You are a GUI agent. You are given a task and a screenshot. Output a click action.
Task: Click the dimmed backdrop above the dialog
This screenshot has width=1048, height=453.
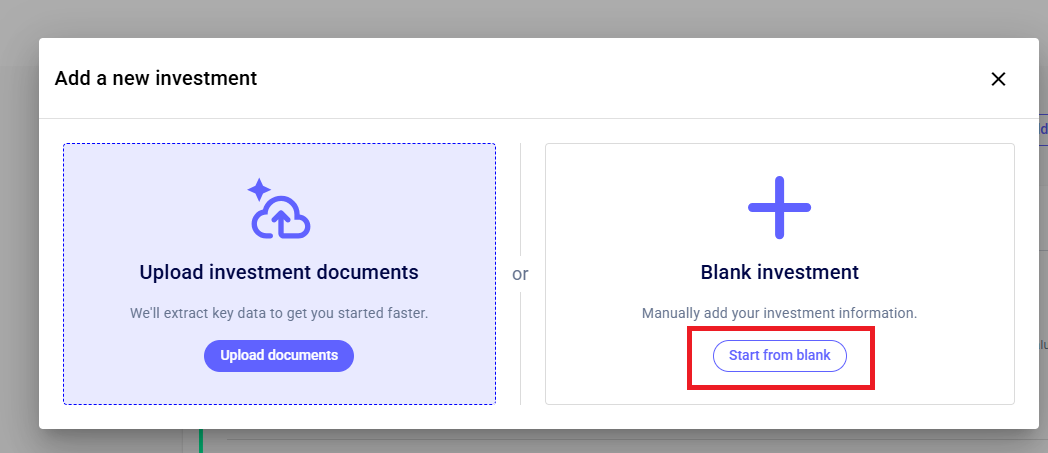click(500, 18)
